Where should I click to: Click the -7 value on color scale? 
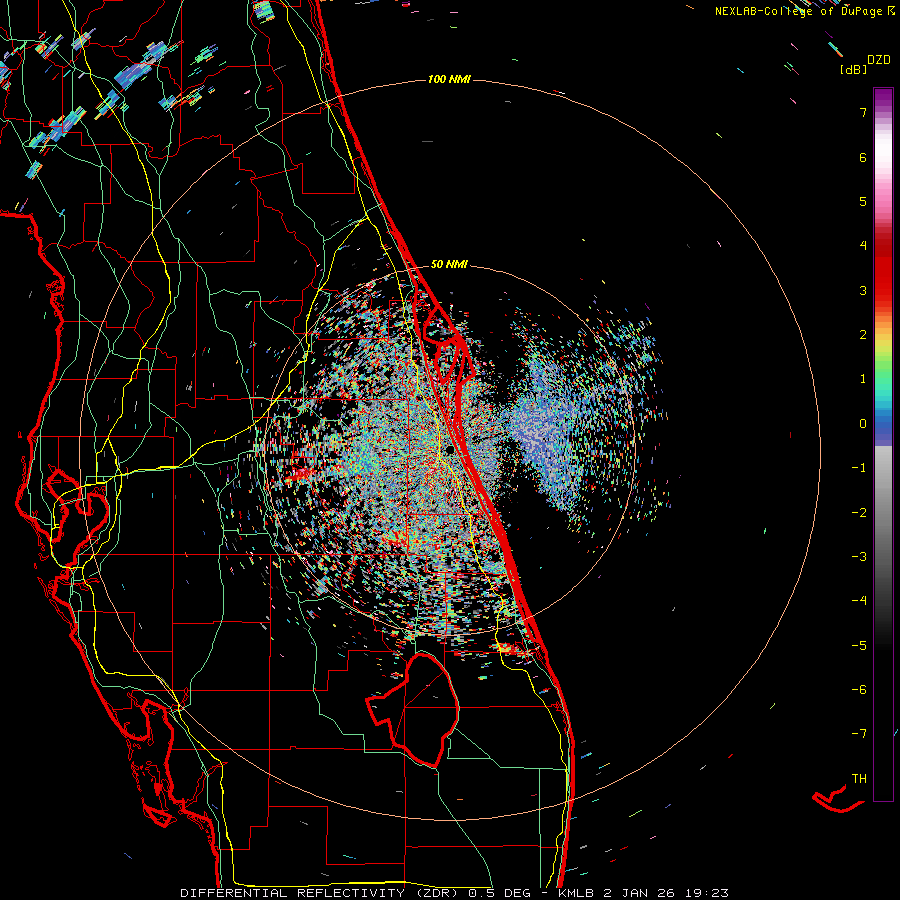click(859, 734)
